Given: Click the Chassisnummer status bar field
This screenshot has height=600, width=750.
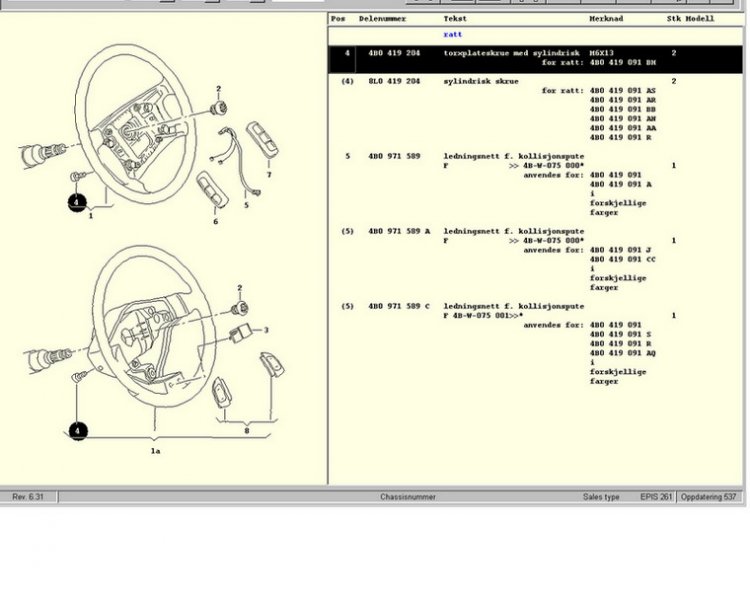Looking at the screenshot, I should click(x=407, y=497).
